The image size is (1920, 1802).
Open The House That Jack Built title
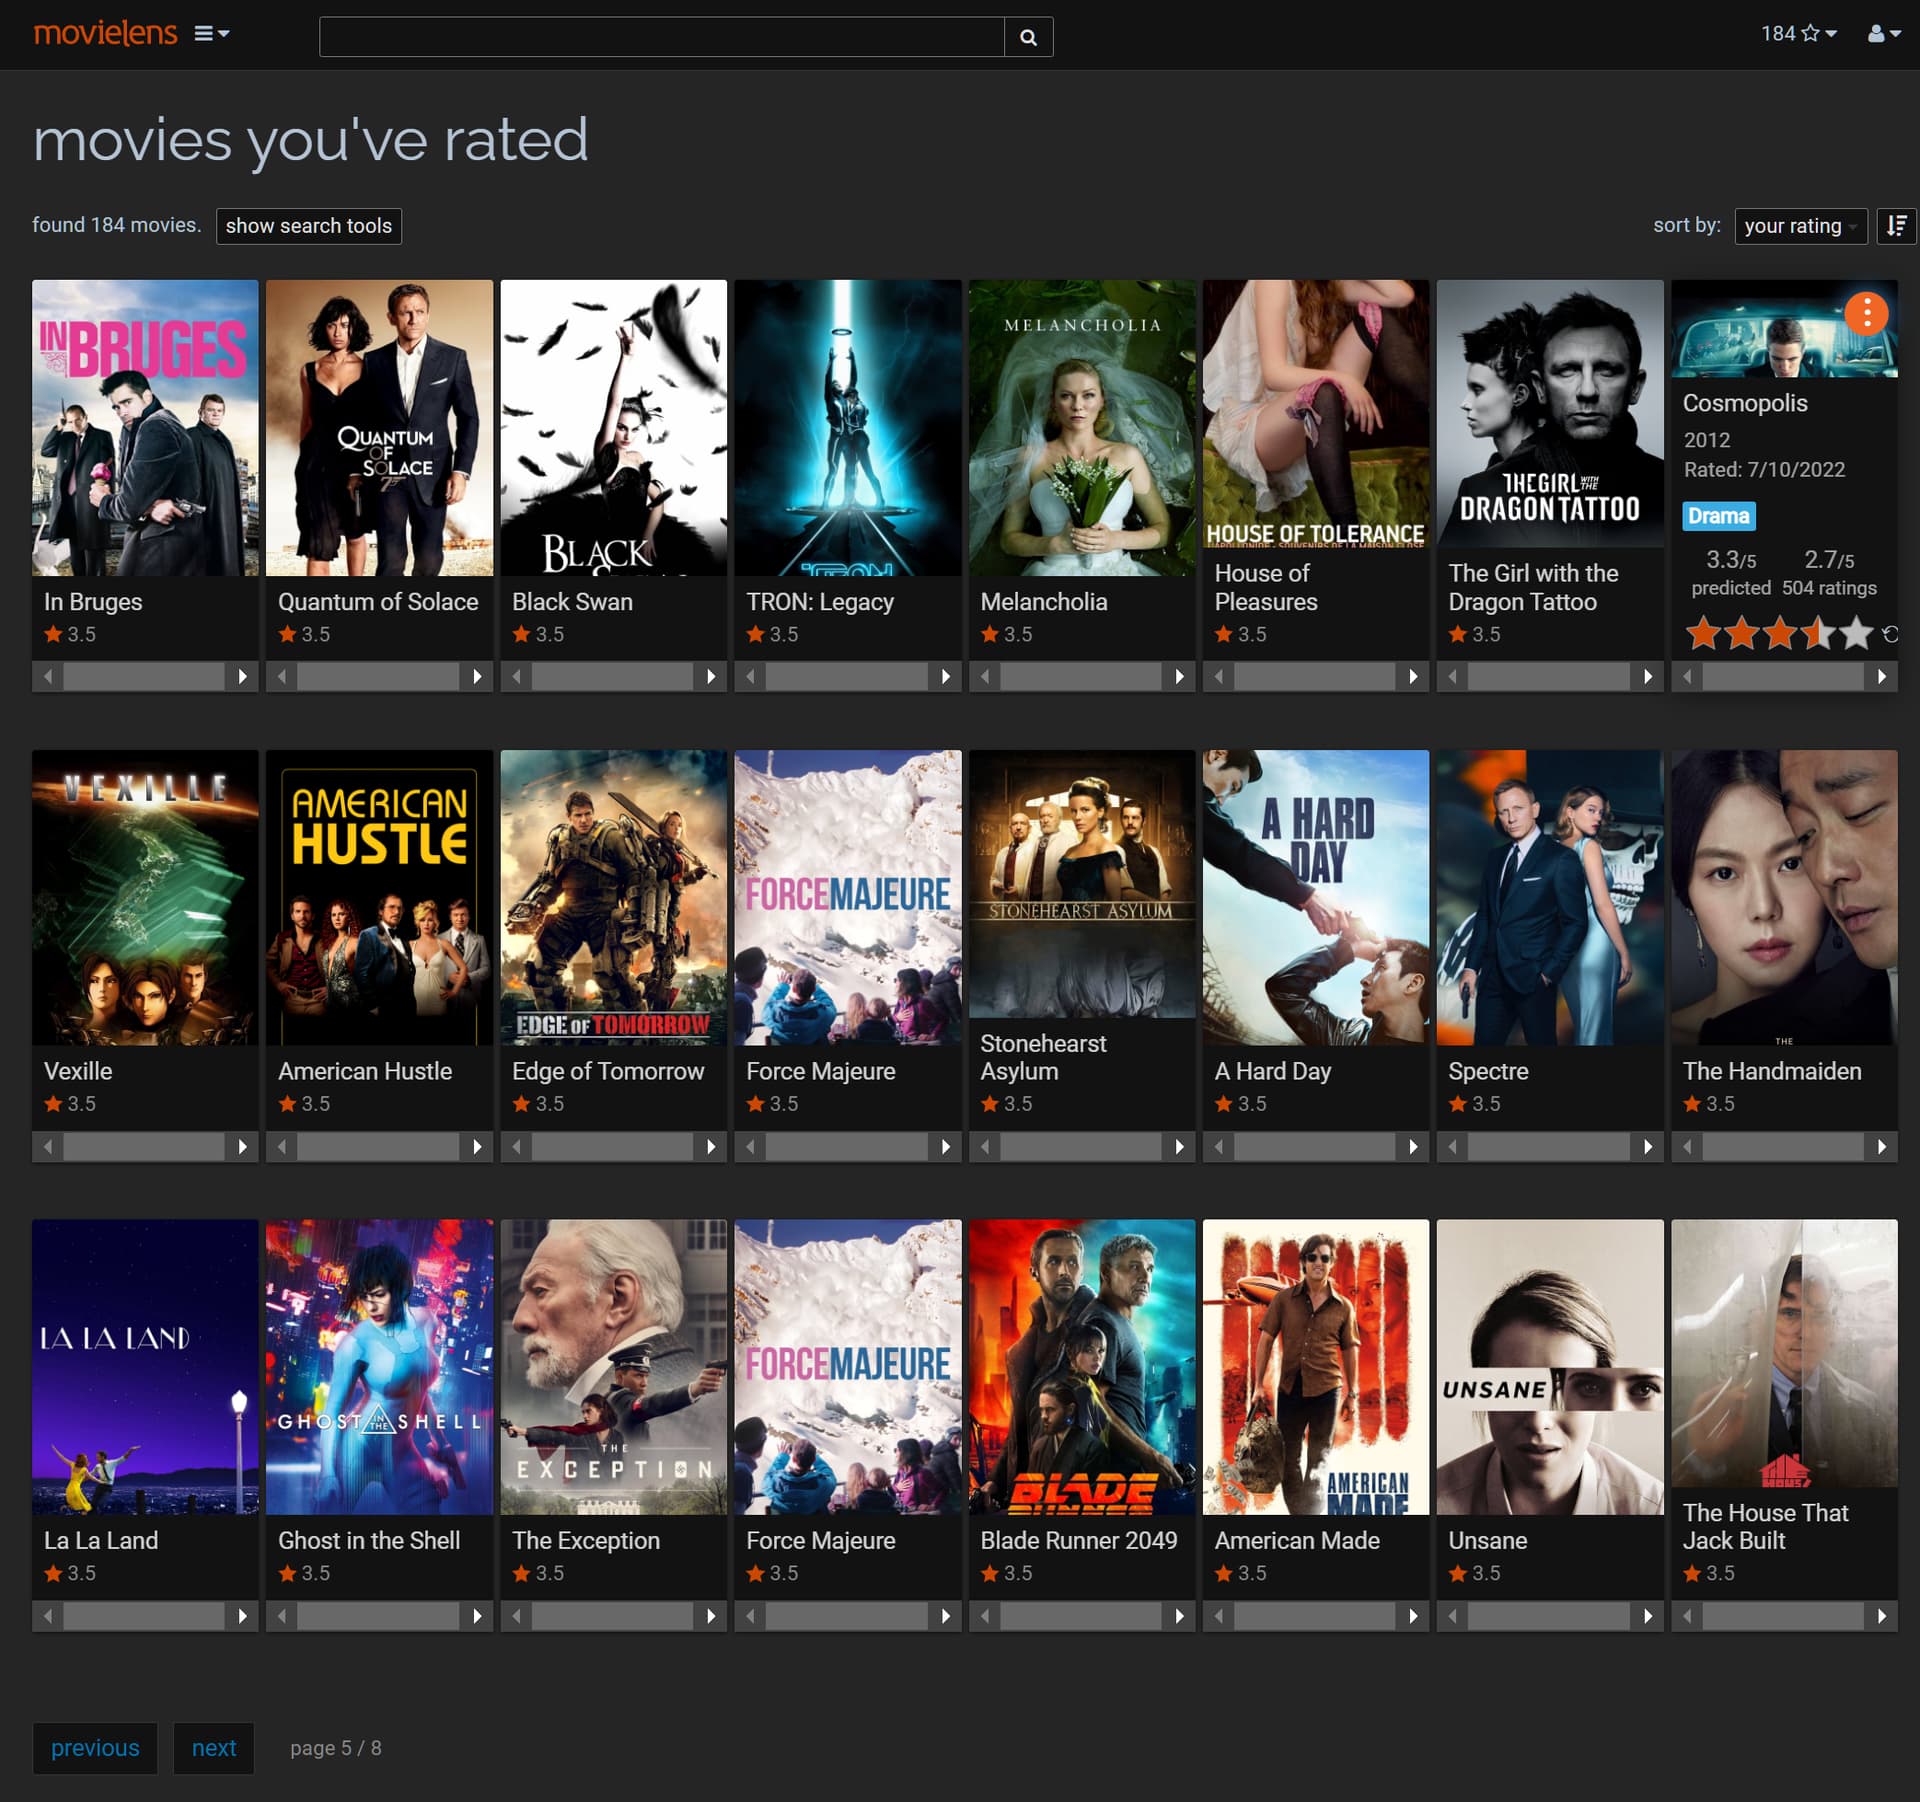click(1765, 1527)
